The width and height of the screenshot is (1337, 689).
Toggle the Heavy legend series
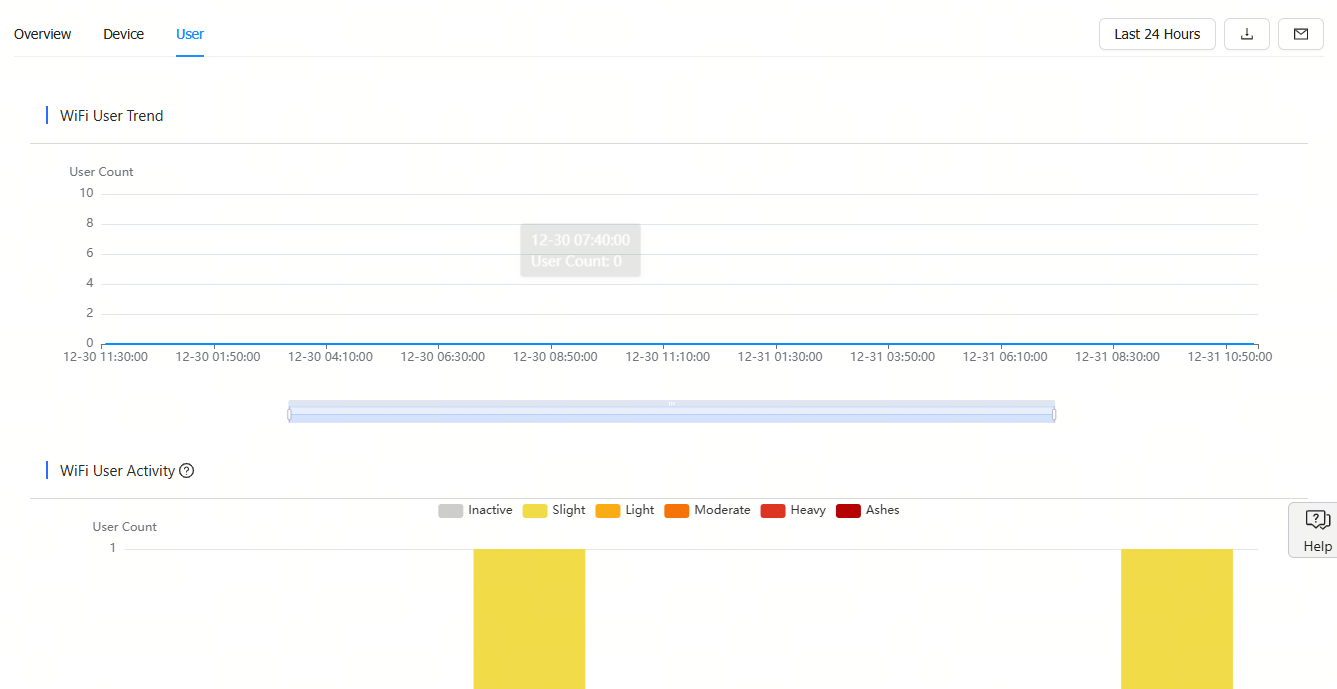[x=793, y=510]
